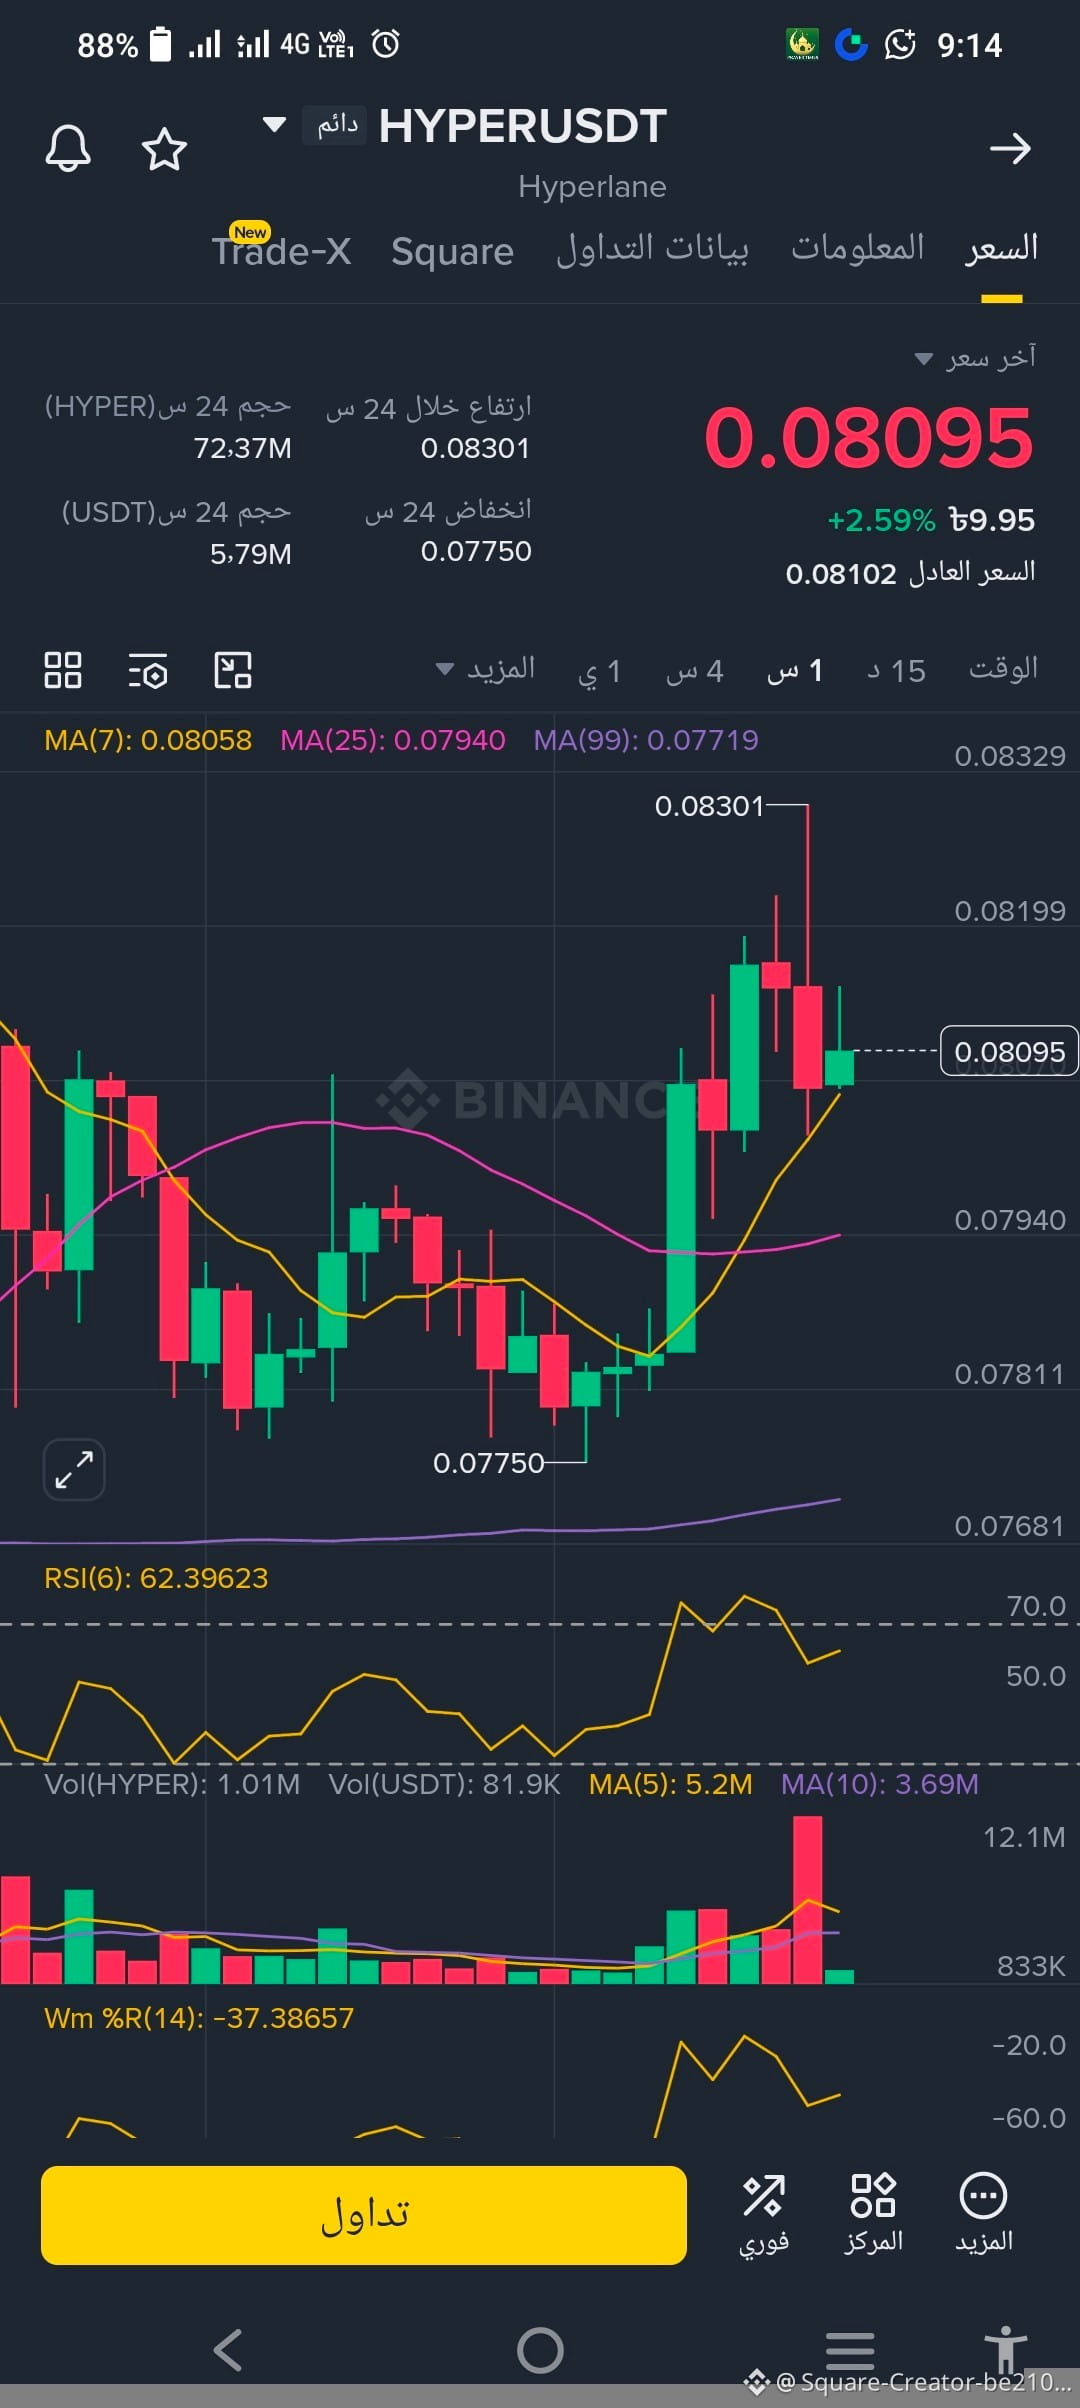Tap the large red 0.08095 last price

(869, 438)
